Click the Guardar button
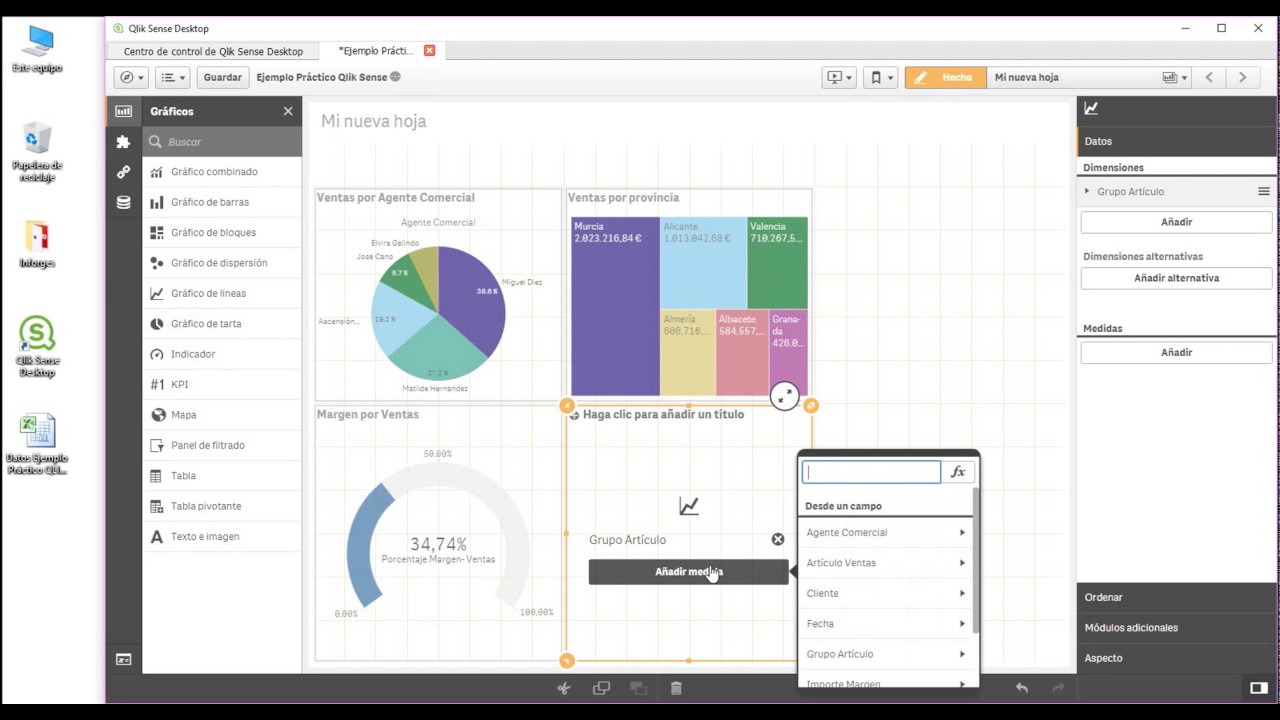The image size is (1280, 720). [222, 77]
